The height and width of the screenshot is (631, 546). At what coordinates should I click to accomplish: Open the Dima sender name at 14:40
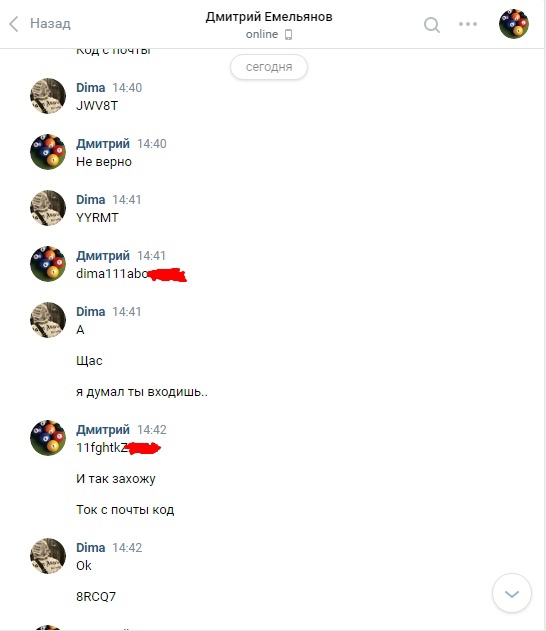tap(91, 87)
